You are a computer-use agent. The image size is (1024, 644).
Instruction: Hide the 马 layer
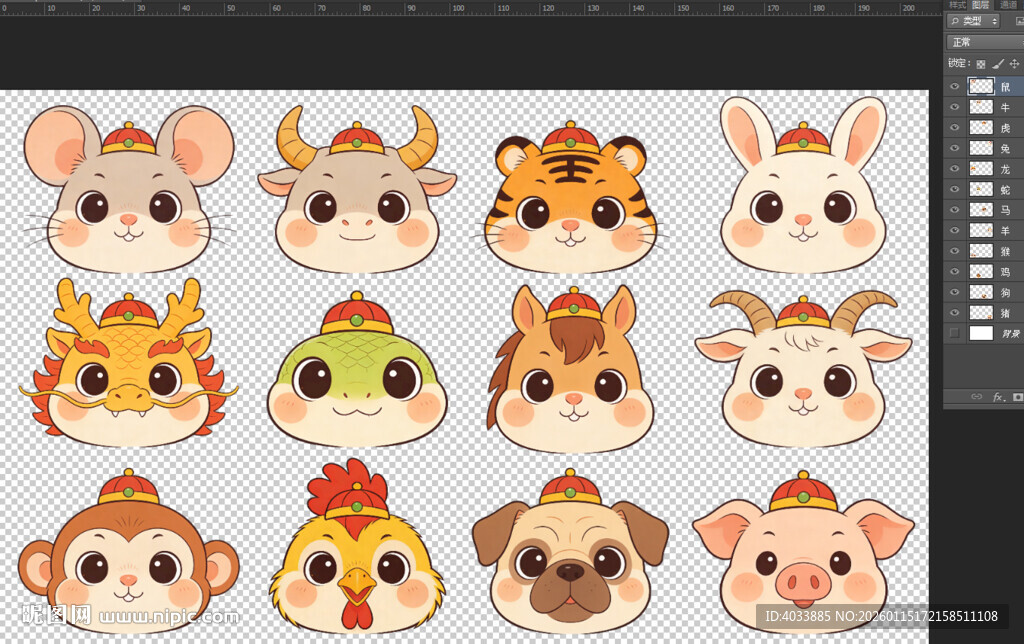pyautogui.click(x=955, y=210)
